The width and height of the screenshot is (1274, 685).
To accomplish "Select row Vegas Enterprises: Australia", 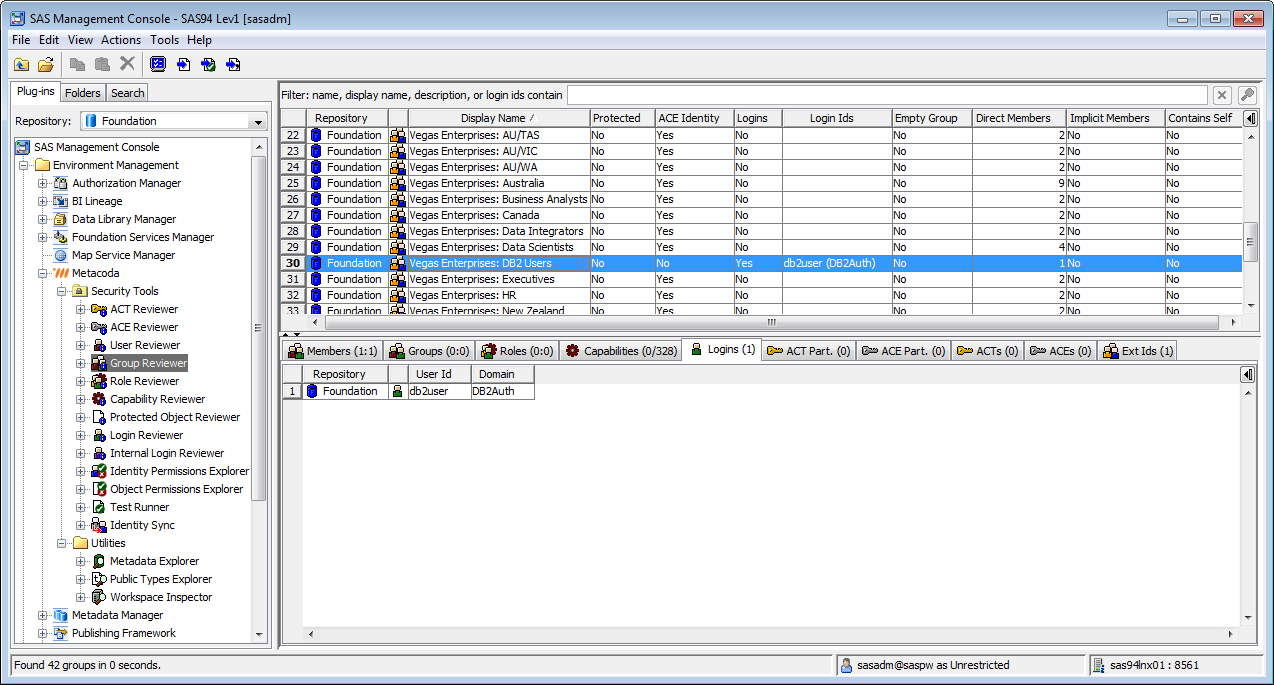I will tap(760, 183).
